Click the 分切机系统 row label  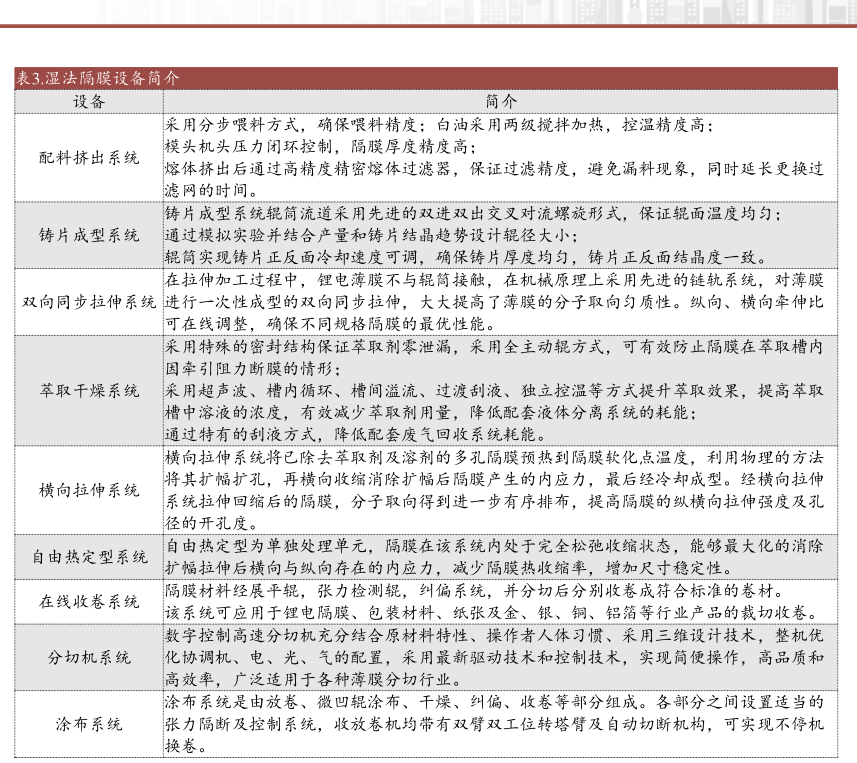point(89,657)
